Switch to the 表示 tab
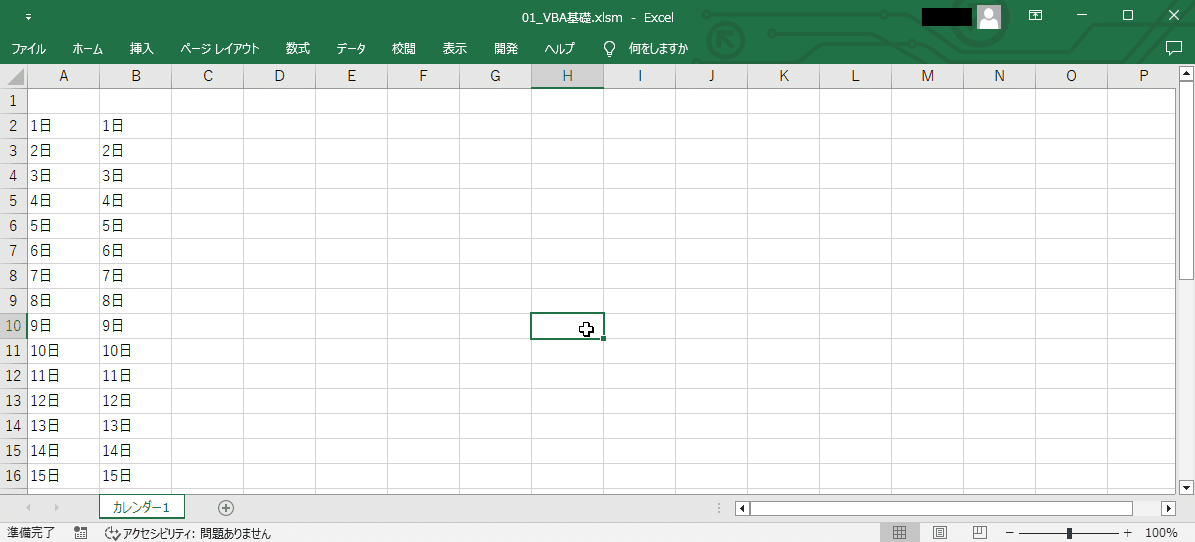This screenshot has height=542, width=1195. click(x=455, y=49)
